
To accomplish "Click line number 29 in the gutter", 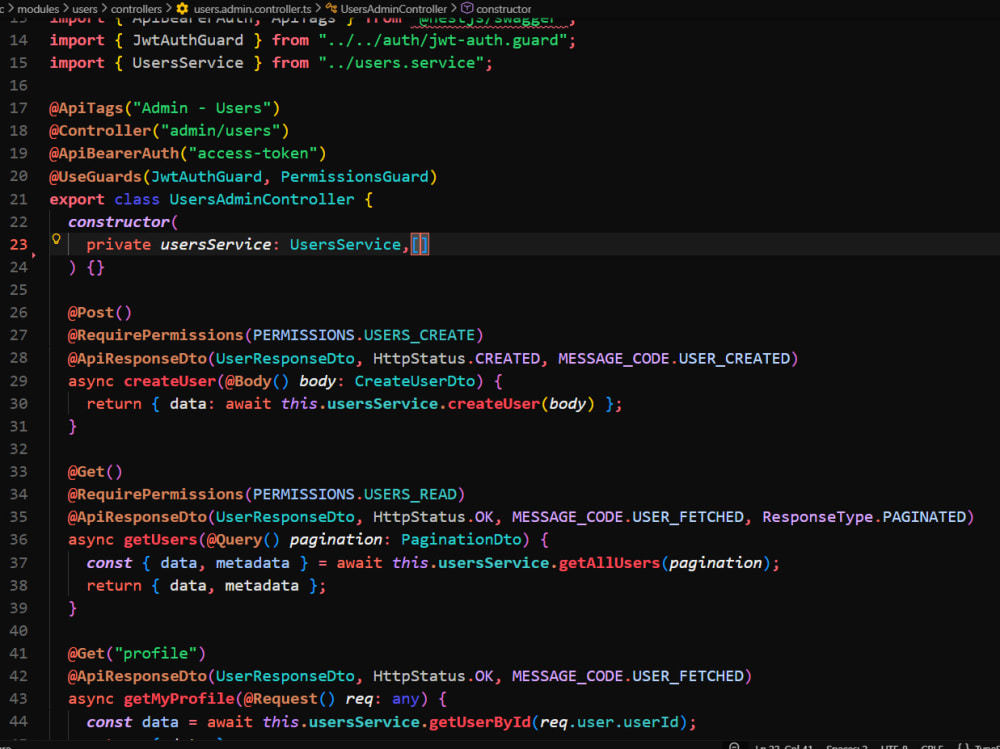I will [19, 381].
